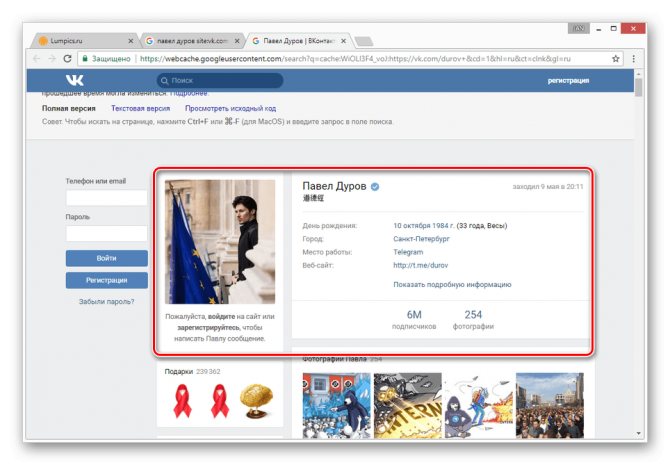Switch to the Lumpics.ru tab
670x465 pixels.
tap(83, 41)
